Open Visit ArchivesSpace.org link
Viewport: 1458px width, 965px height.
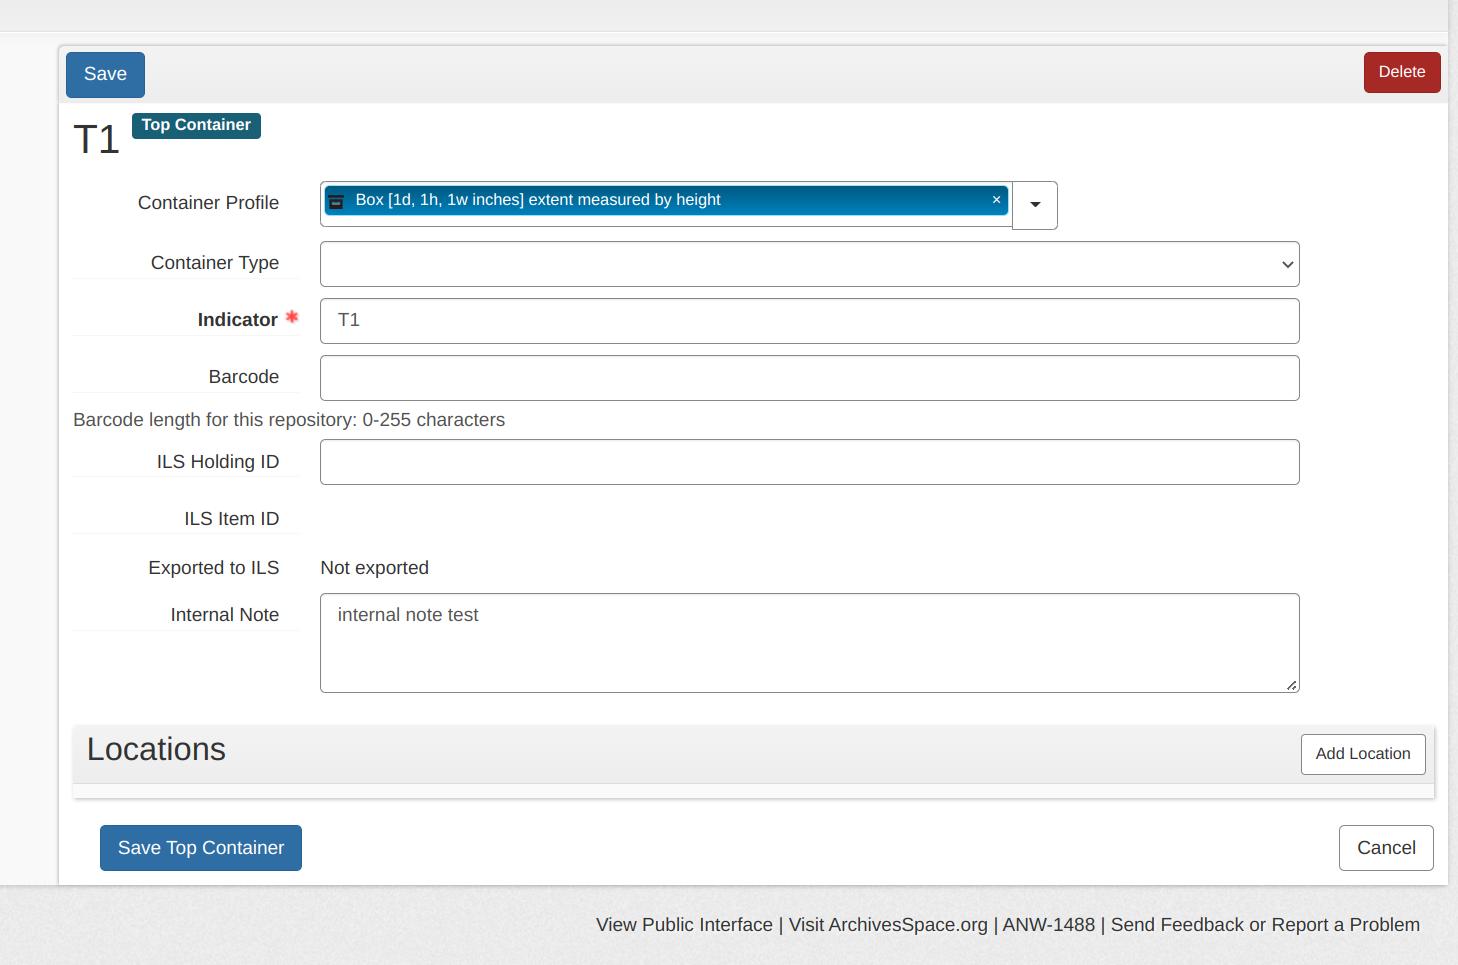pos(888,925)
